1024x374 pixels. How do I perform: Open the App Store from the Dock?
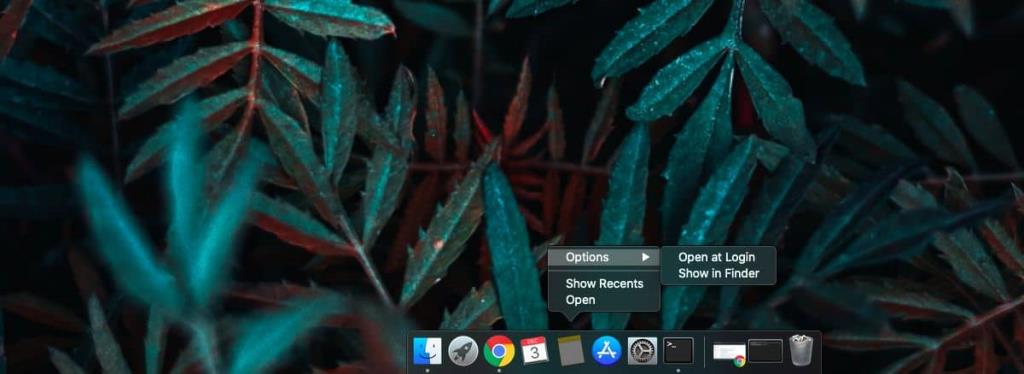tap(606, 351)
